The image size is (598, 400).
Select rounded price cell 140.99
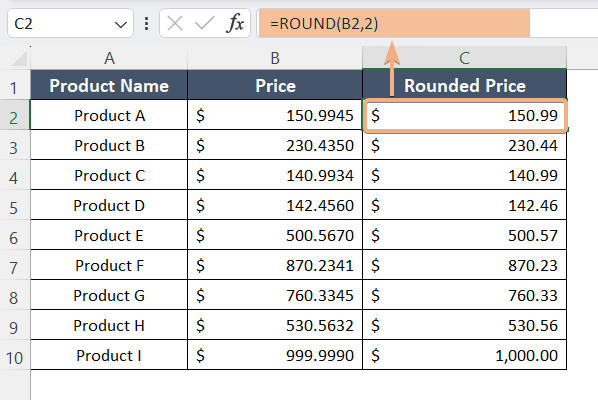pyautogui.click(x=465, y=175)
